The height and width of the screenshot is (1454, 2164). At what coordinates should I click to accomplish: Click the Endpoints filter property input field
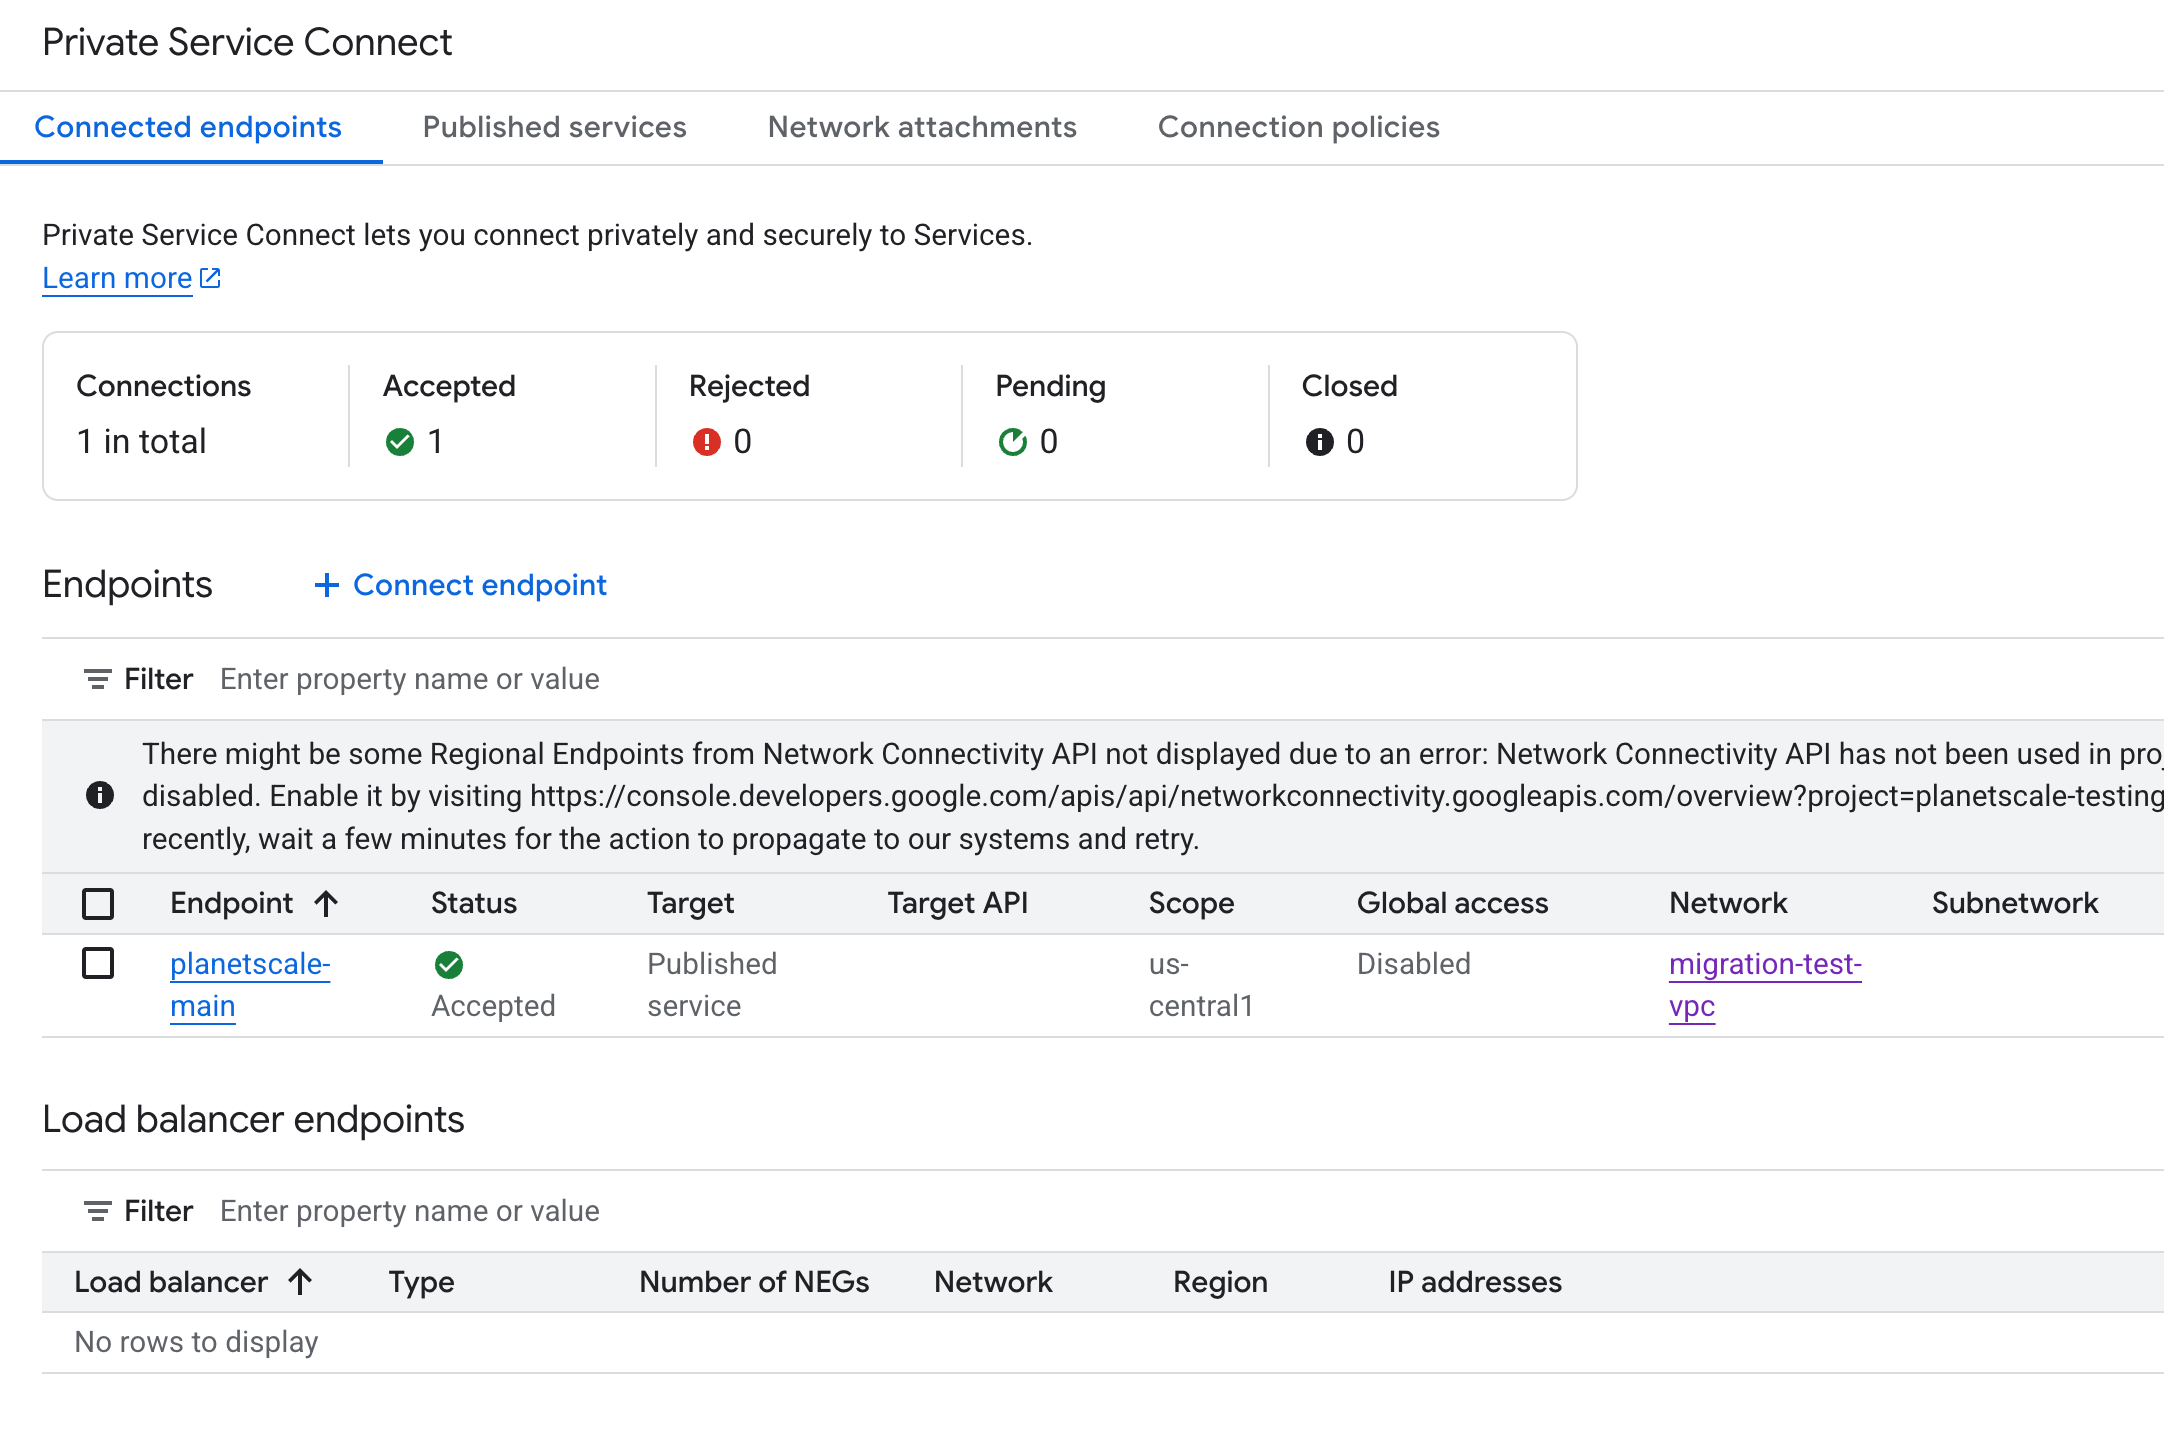coord(409,679)
